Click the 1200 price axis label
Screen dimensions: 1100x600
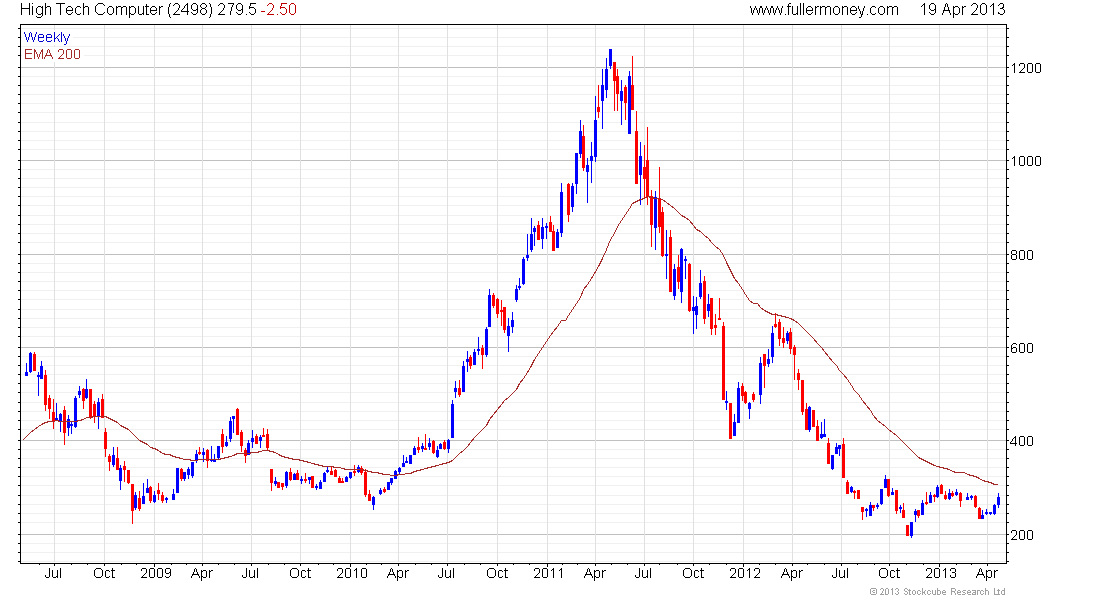coord(1026,69)
